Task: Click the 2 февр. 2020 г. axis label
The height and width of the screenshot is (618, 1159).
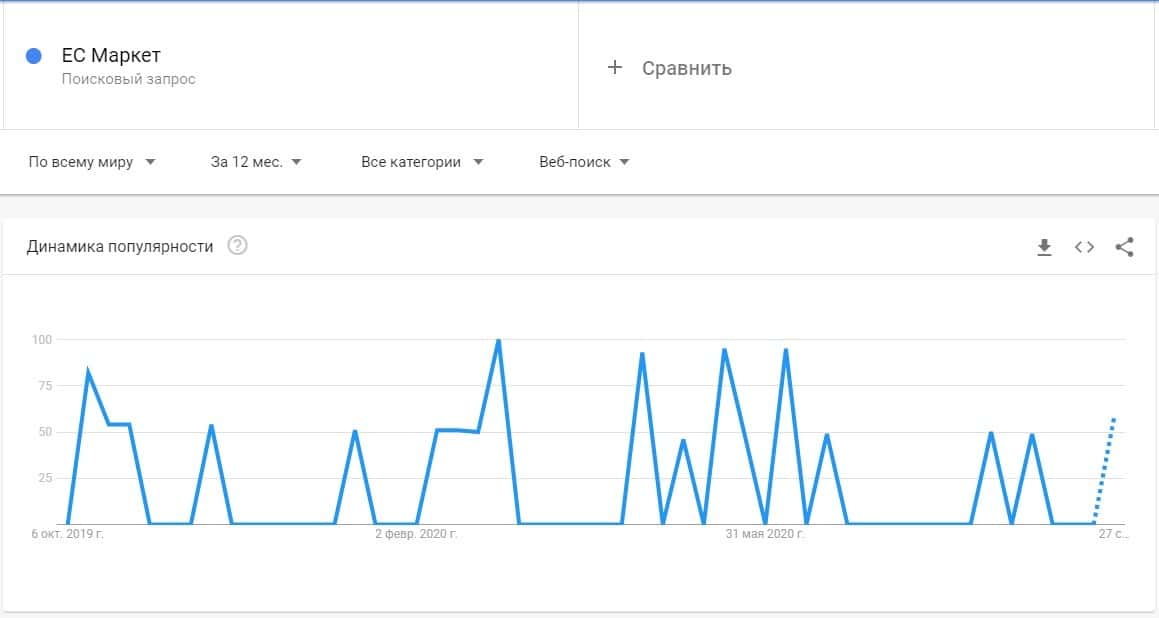Action: tap(416, 534)
